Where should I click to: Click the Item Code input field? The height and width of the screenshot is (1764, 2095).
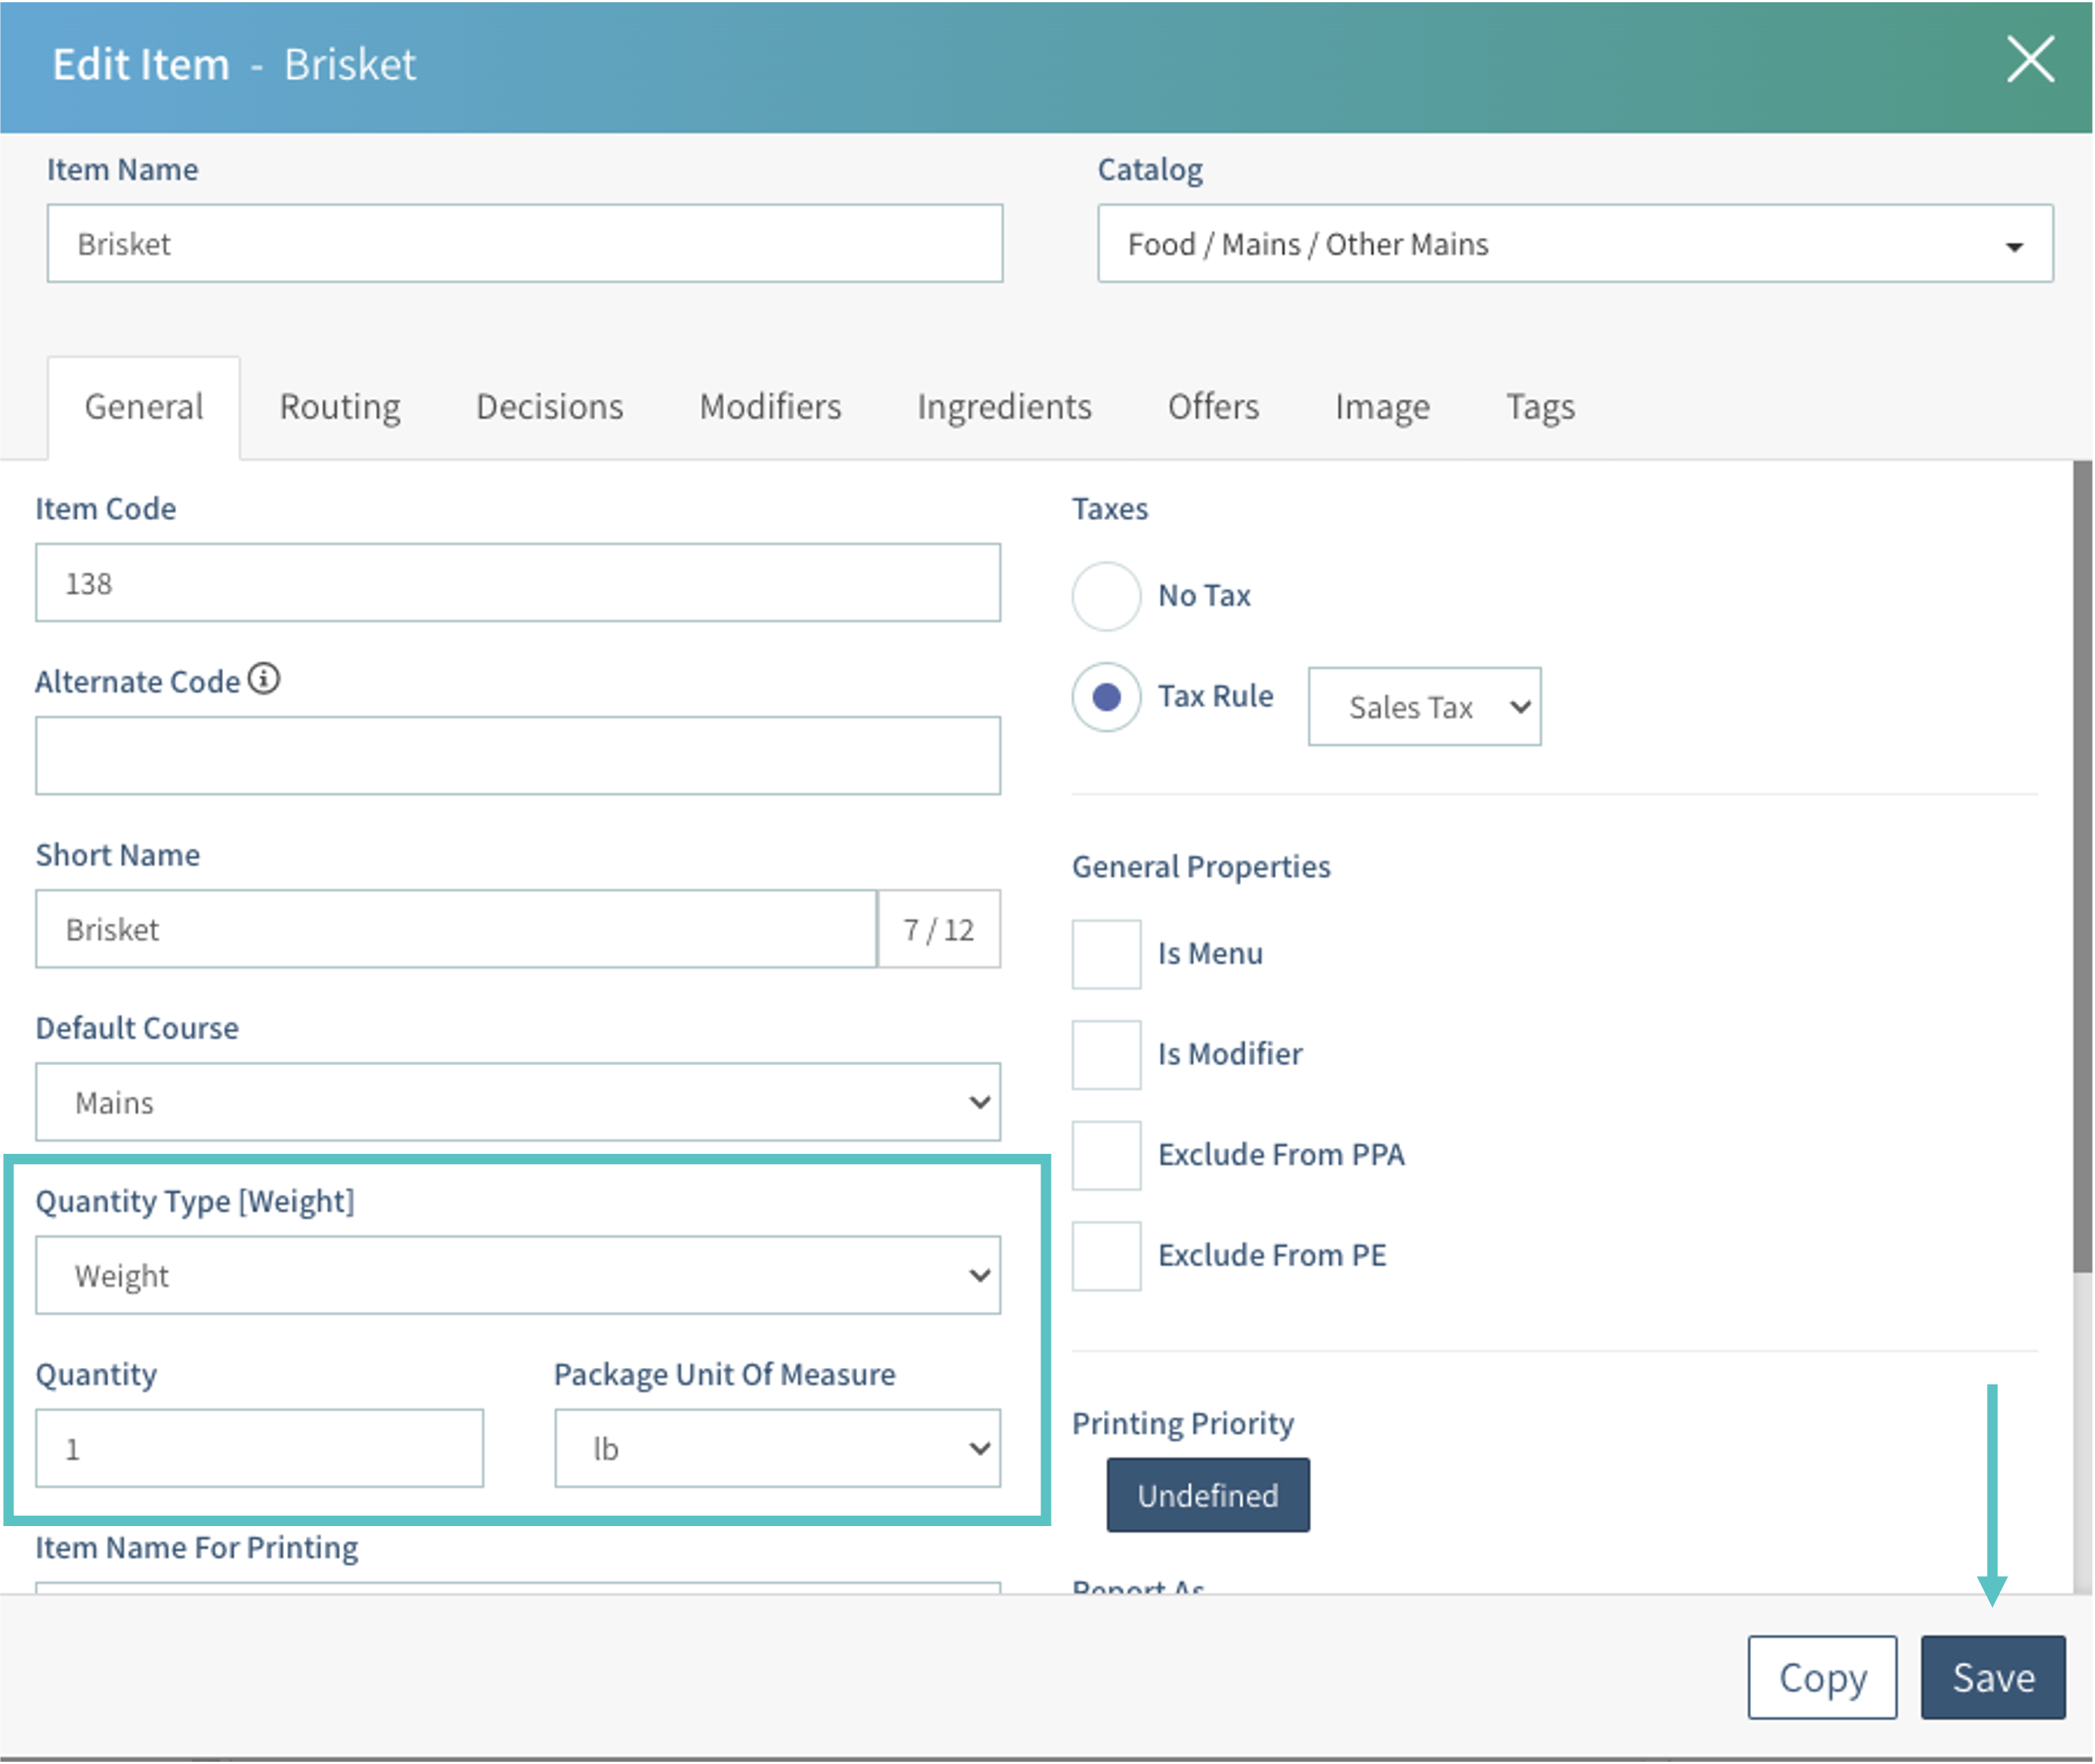[517, 583]
